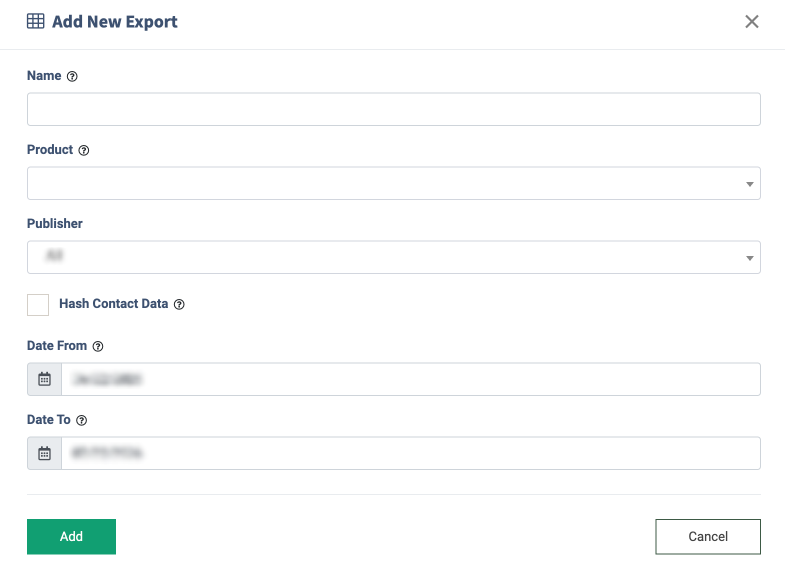Show the help tooltip icon beside Product
This screenshot has width=785, height=574.
coord(84,150)
